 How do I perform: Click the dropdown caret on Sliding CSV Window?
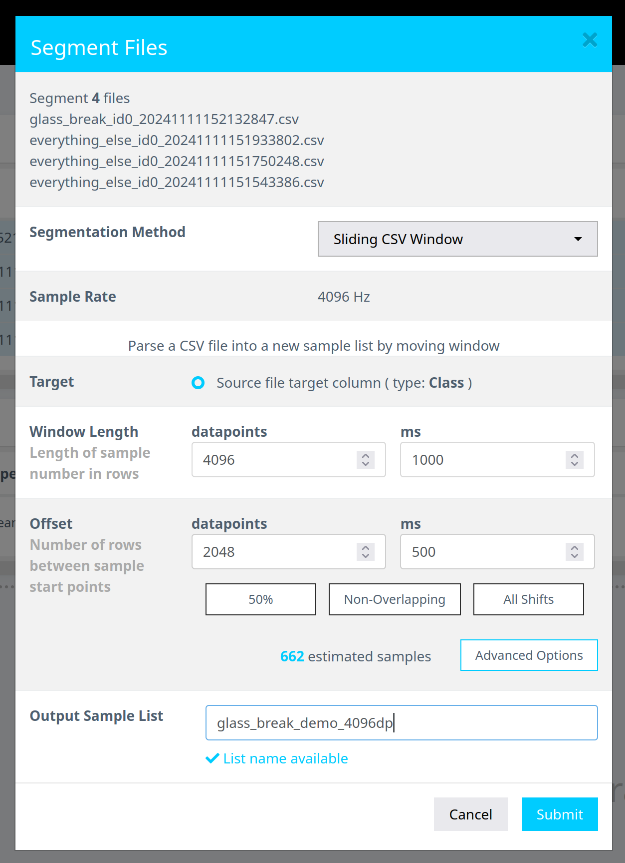click(578, 240)
